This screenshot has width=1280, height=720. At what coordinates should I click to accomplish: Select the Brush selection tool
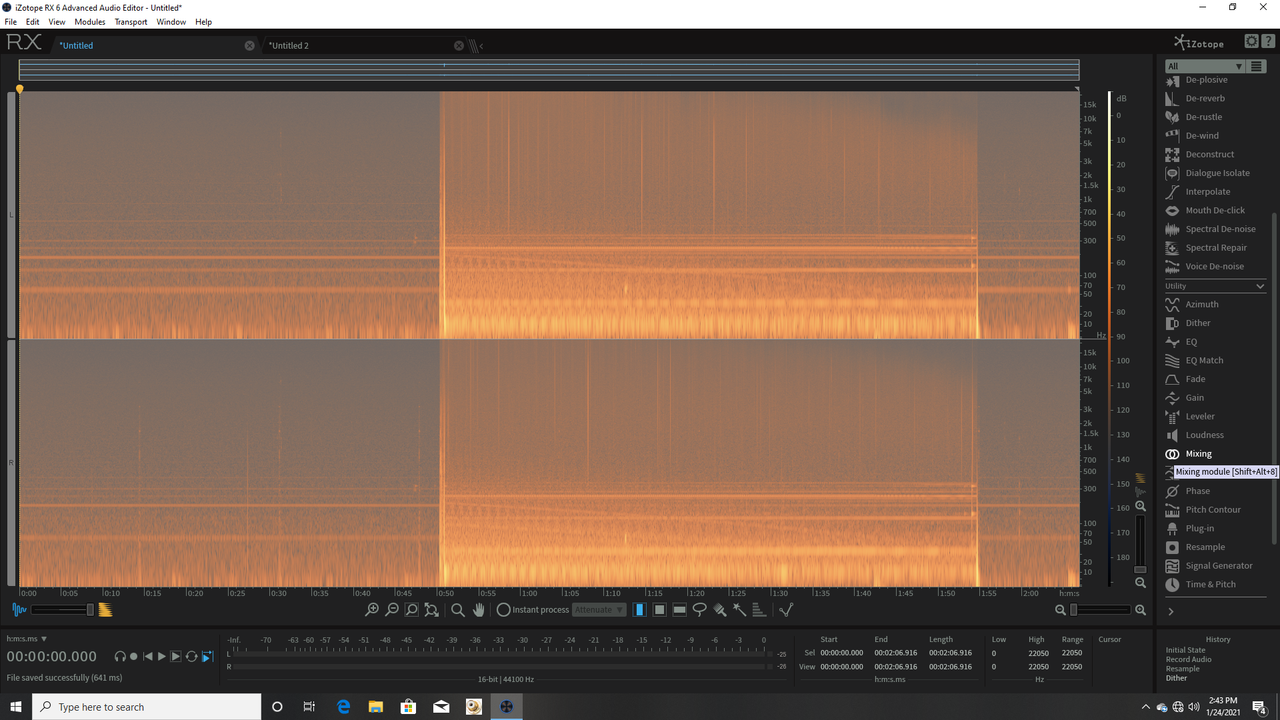pos(719,610)
